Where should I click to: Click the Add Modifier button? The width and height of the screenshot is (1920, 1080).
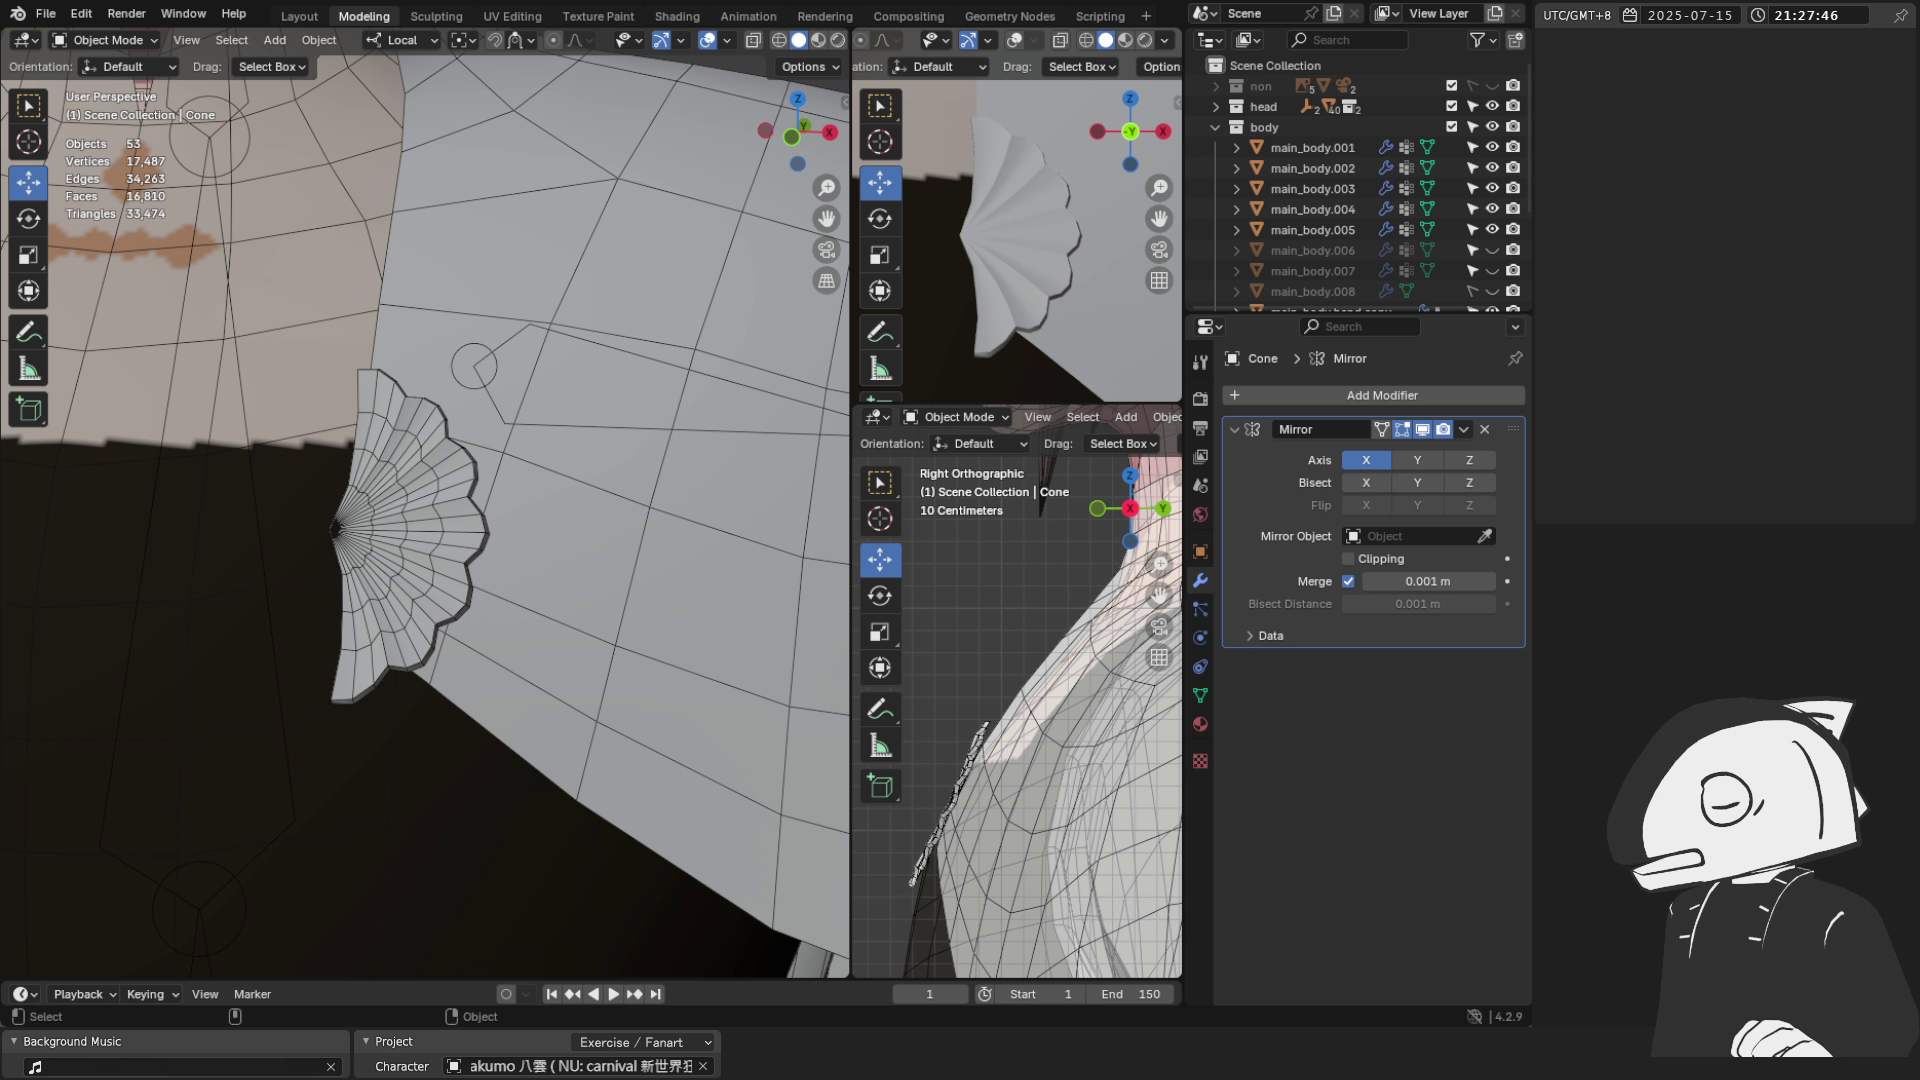coord(1374,395)
